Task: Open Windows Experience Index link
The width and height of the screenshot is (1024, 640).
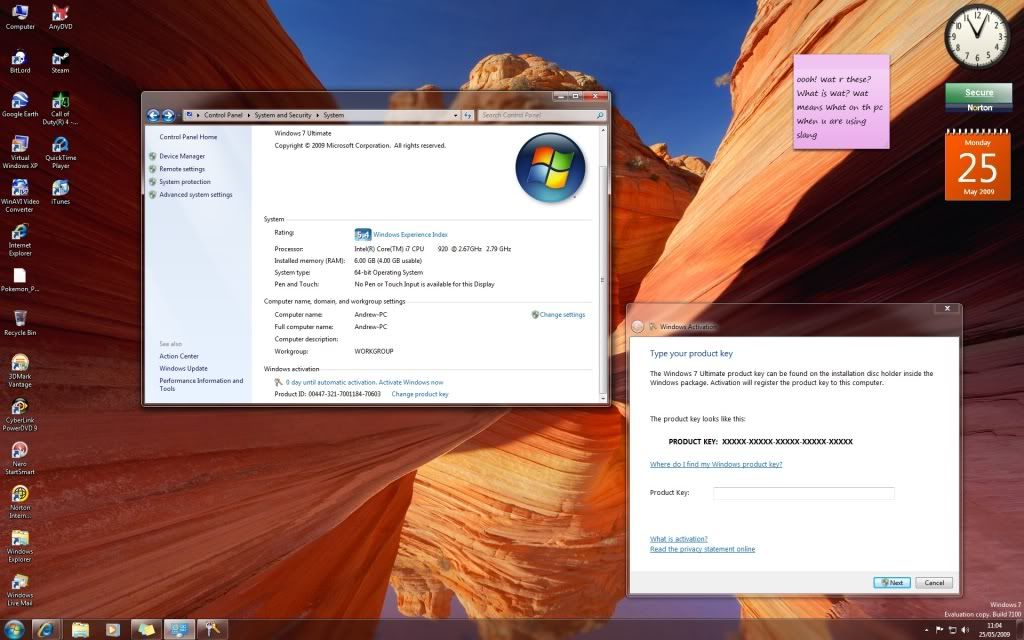Action: (x=410, y=234)
